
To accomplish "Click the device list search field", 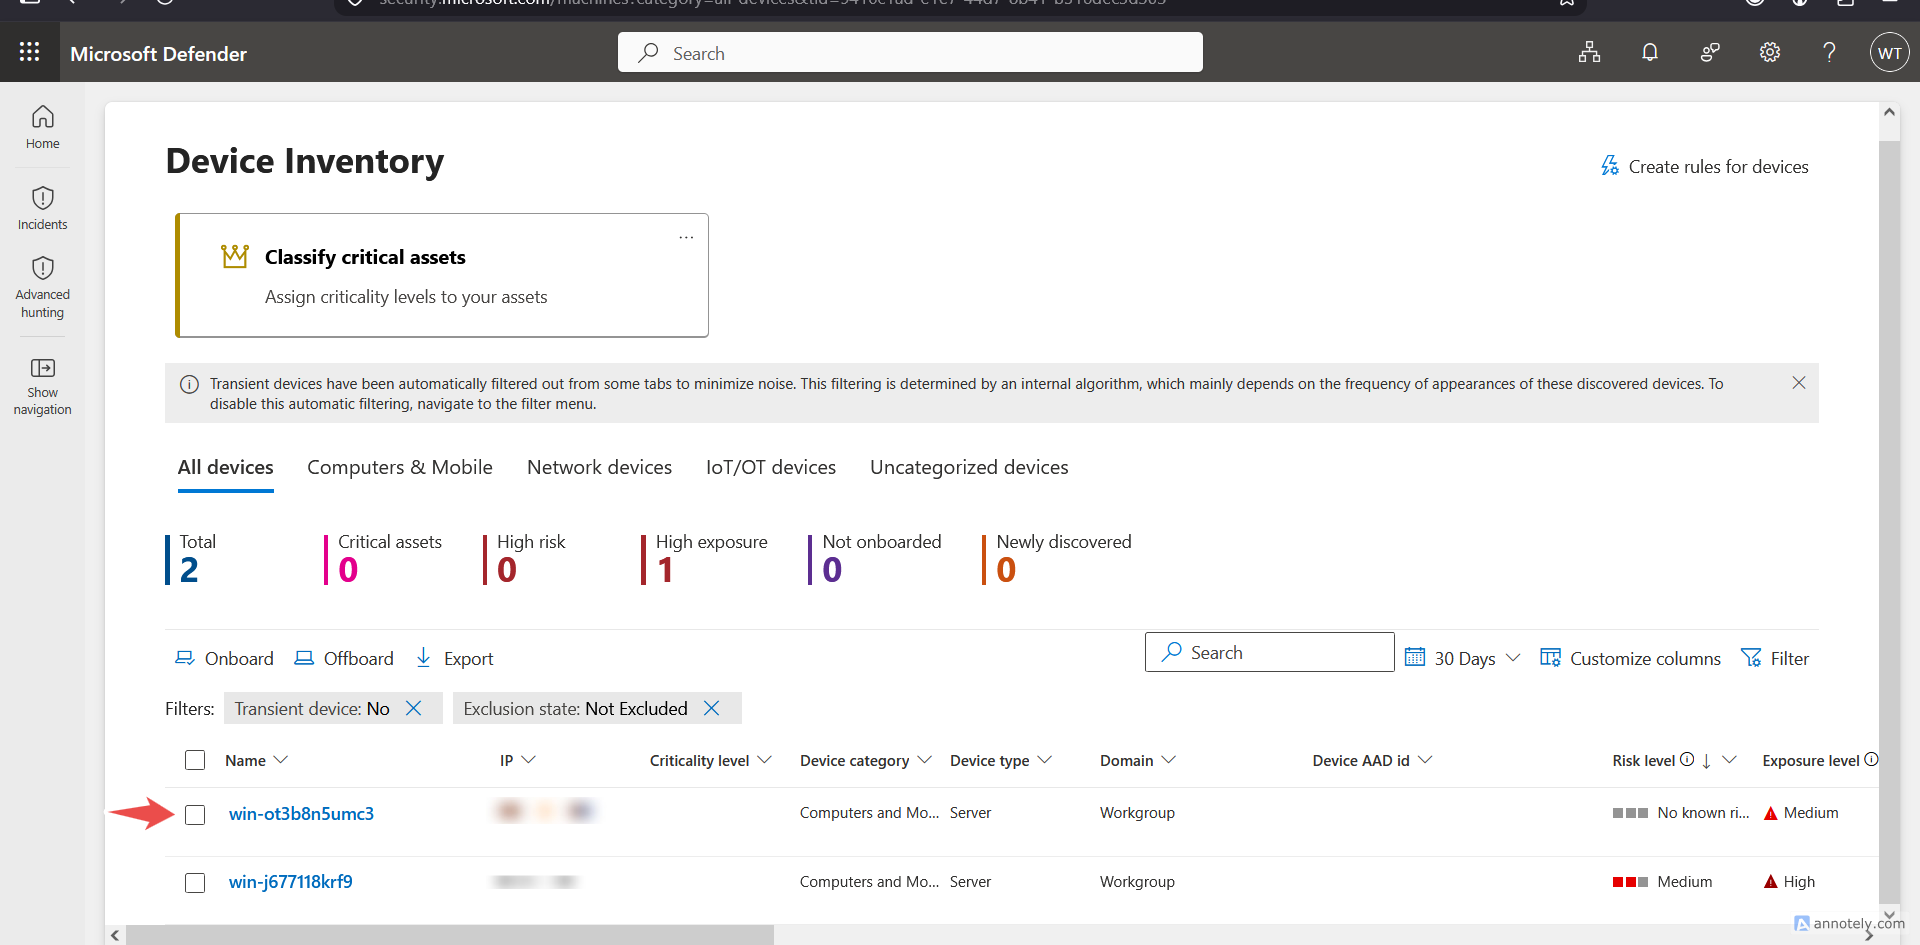I will click(1270, 652).
